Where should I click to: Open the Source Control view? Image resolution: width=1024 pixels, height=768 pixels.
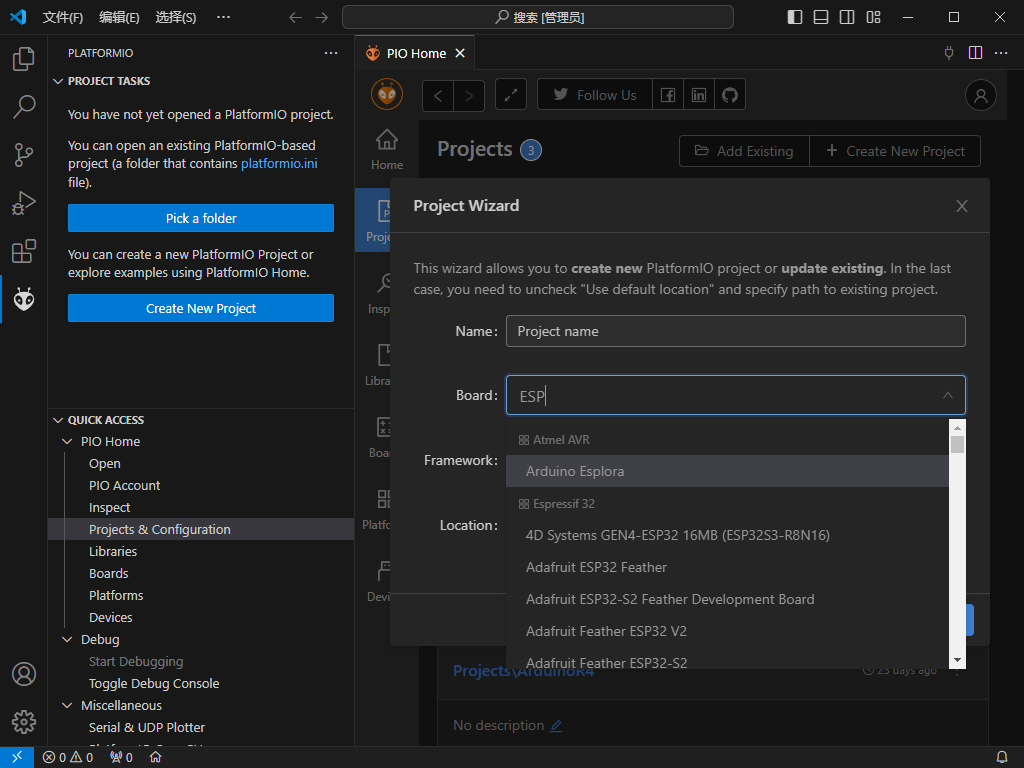coord(24,155)
